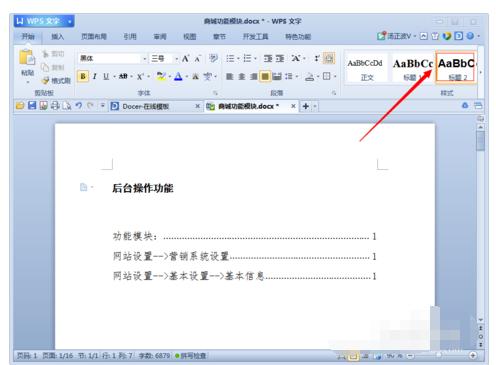The height and width of the screenshot is (365, 496).
Task: Switch to the 页面布局 ribbon tab
Action: coord(94,36)
